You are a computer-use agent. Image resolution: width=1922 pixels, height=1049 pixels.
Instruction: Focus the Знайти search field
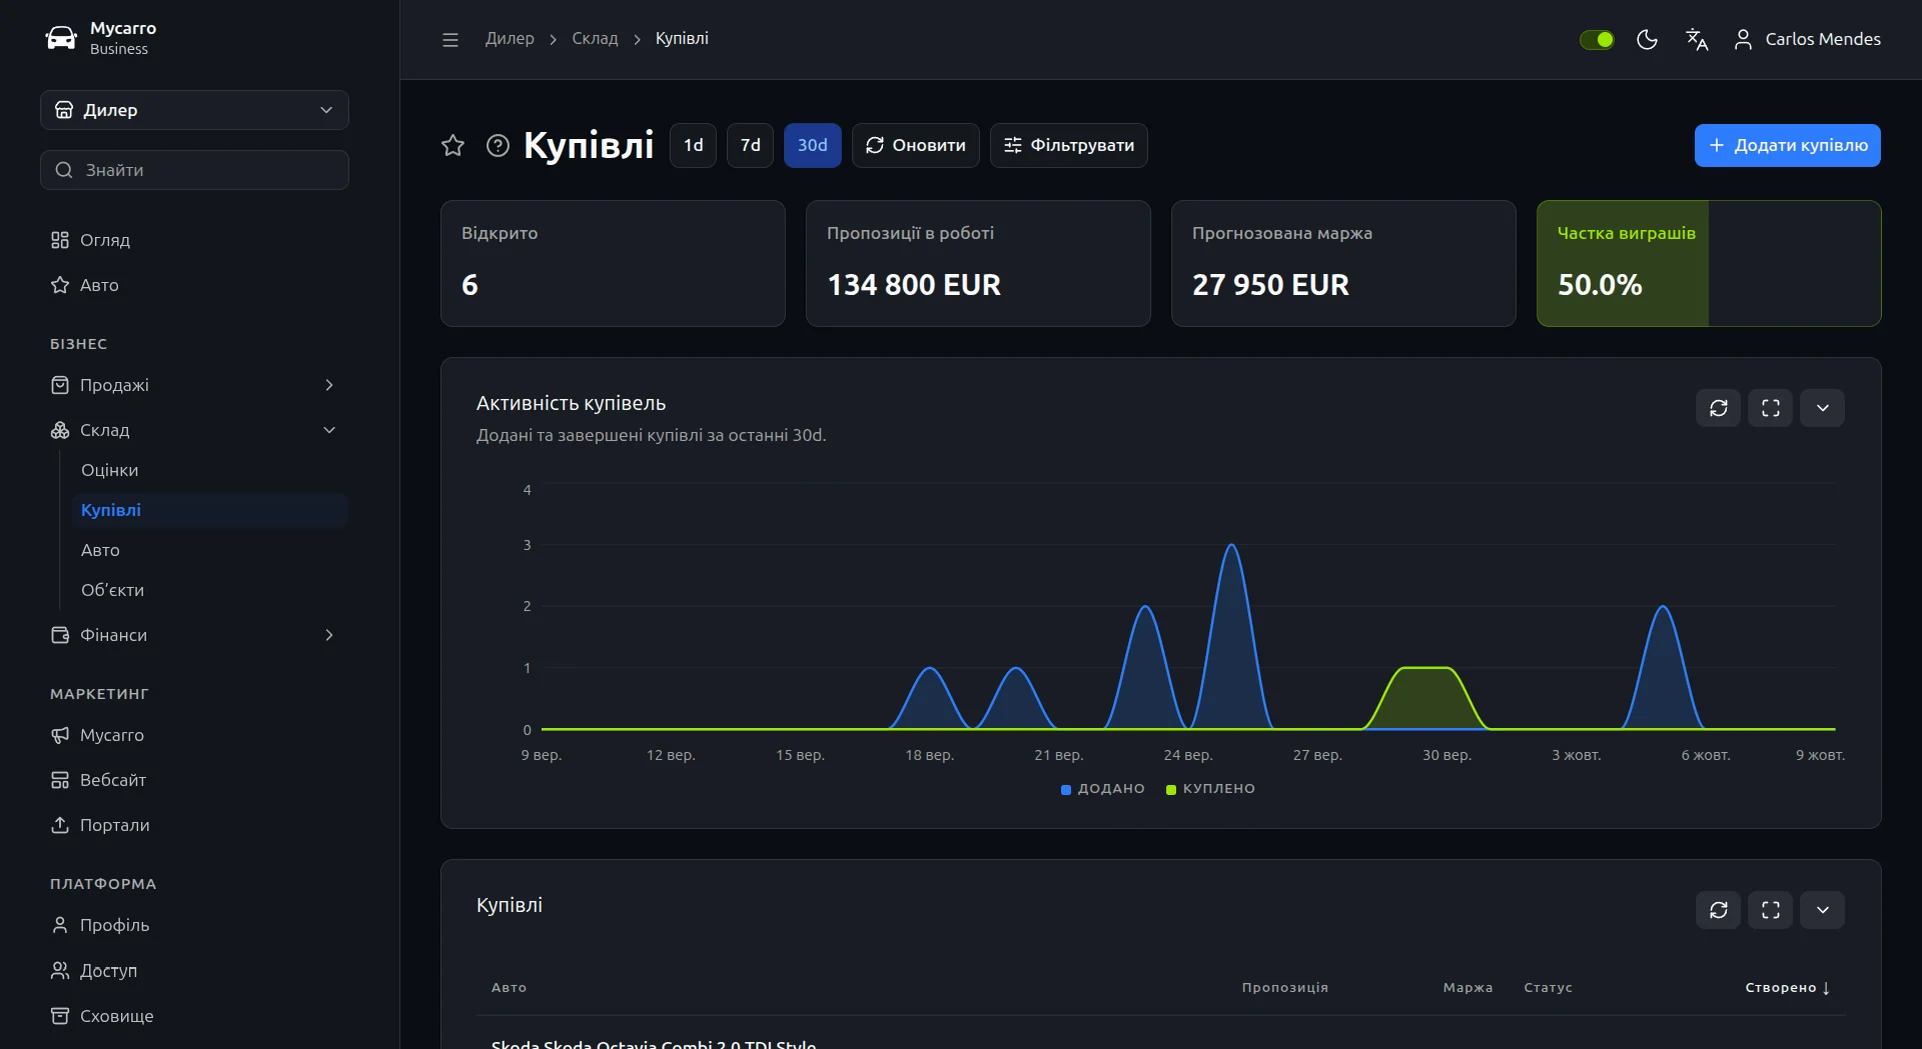[194, 170]
